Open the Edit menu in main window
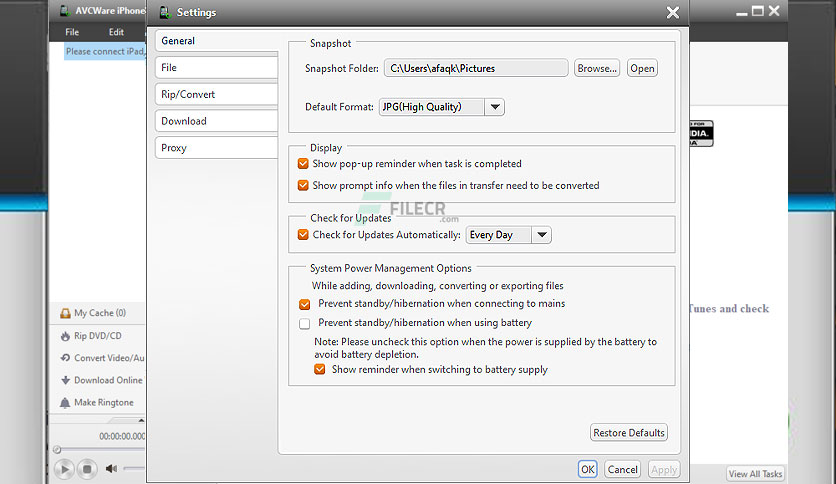Image resolution: width=836 pixels, height=484 pixels. click(x=116, y=32)
